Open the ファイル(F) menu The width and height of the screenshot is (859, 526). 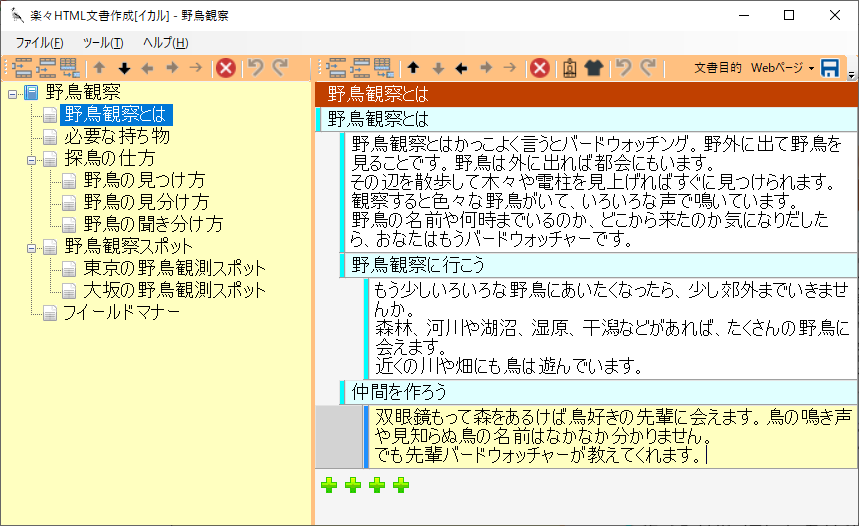[x=39, y=42]
